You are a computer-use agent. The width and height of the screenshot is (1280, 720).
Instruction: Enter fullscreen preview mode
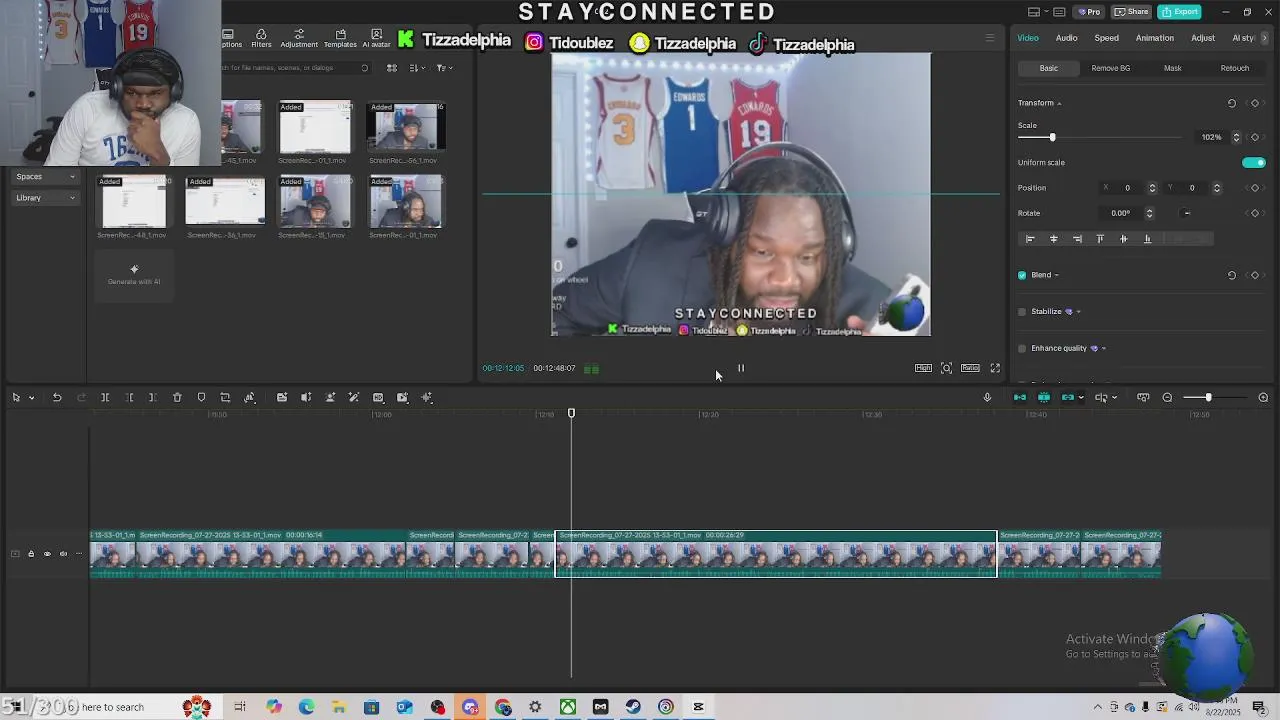995,368
